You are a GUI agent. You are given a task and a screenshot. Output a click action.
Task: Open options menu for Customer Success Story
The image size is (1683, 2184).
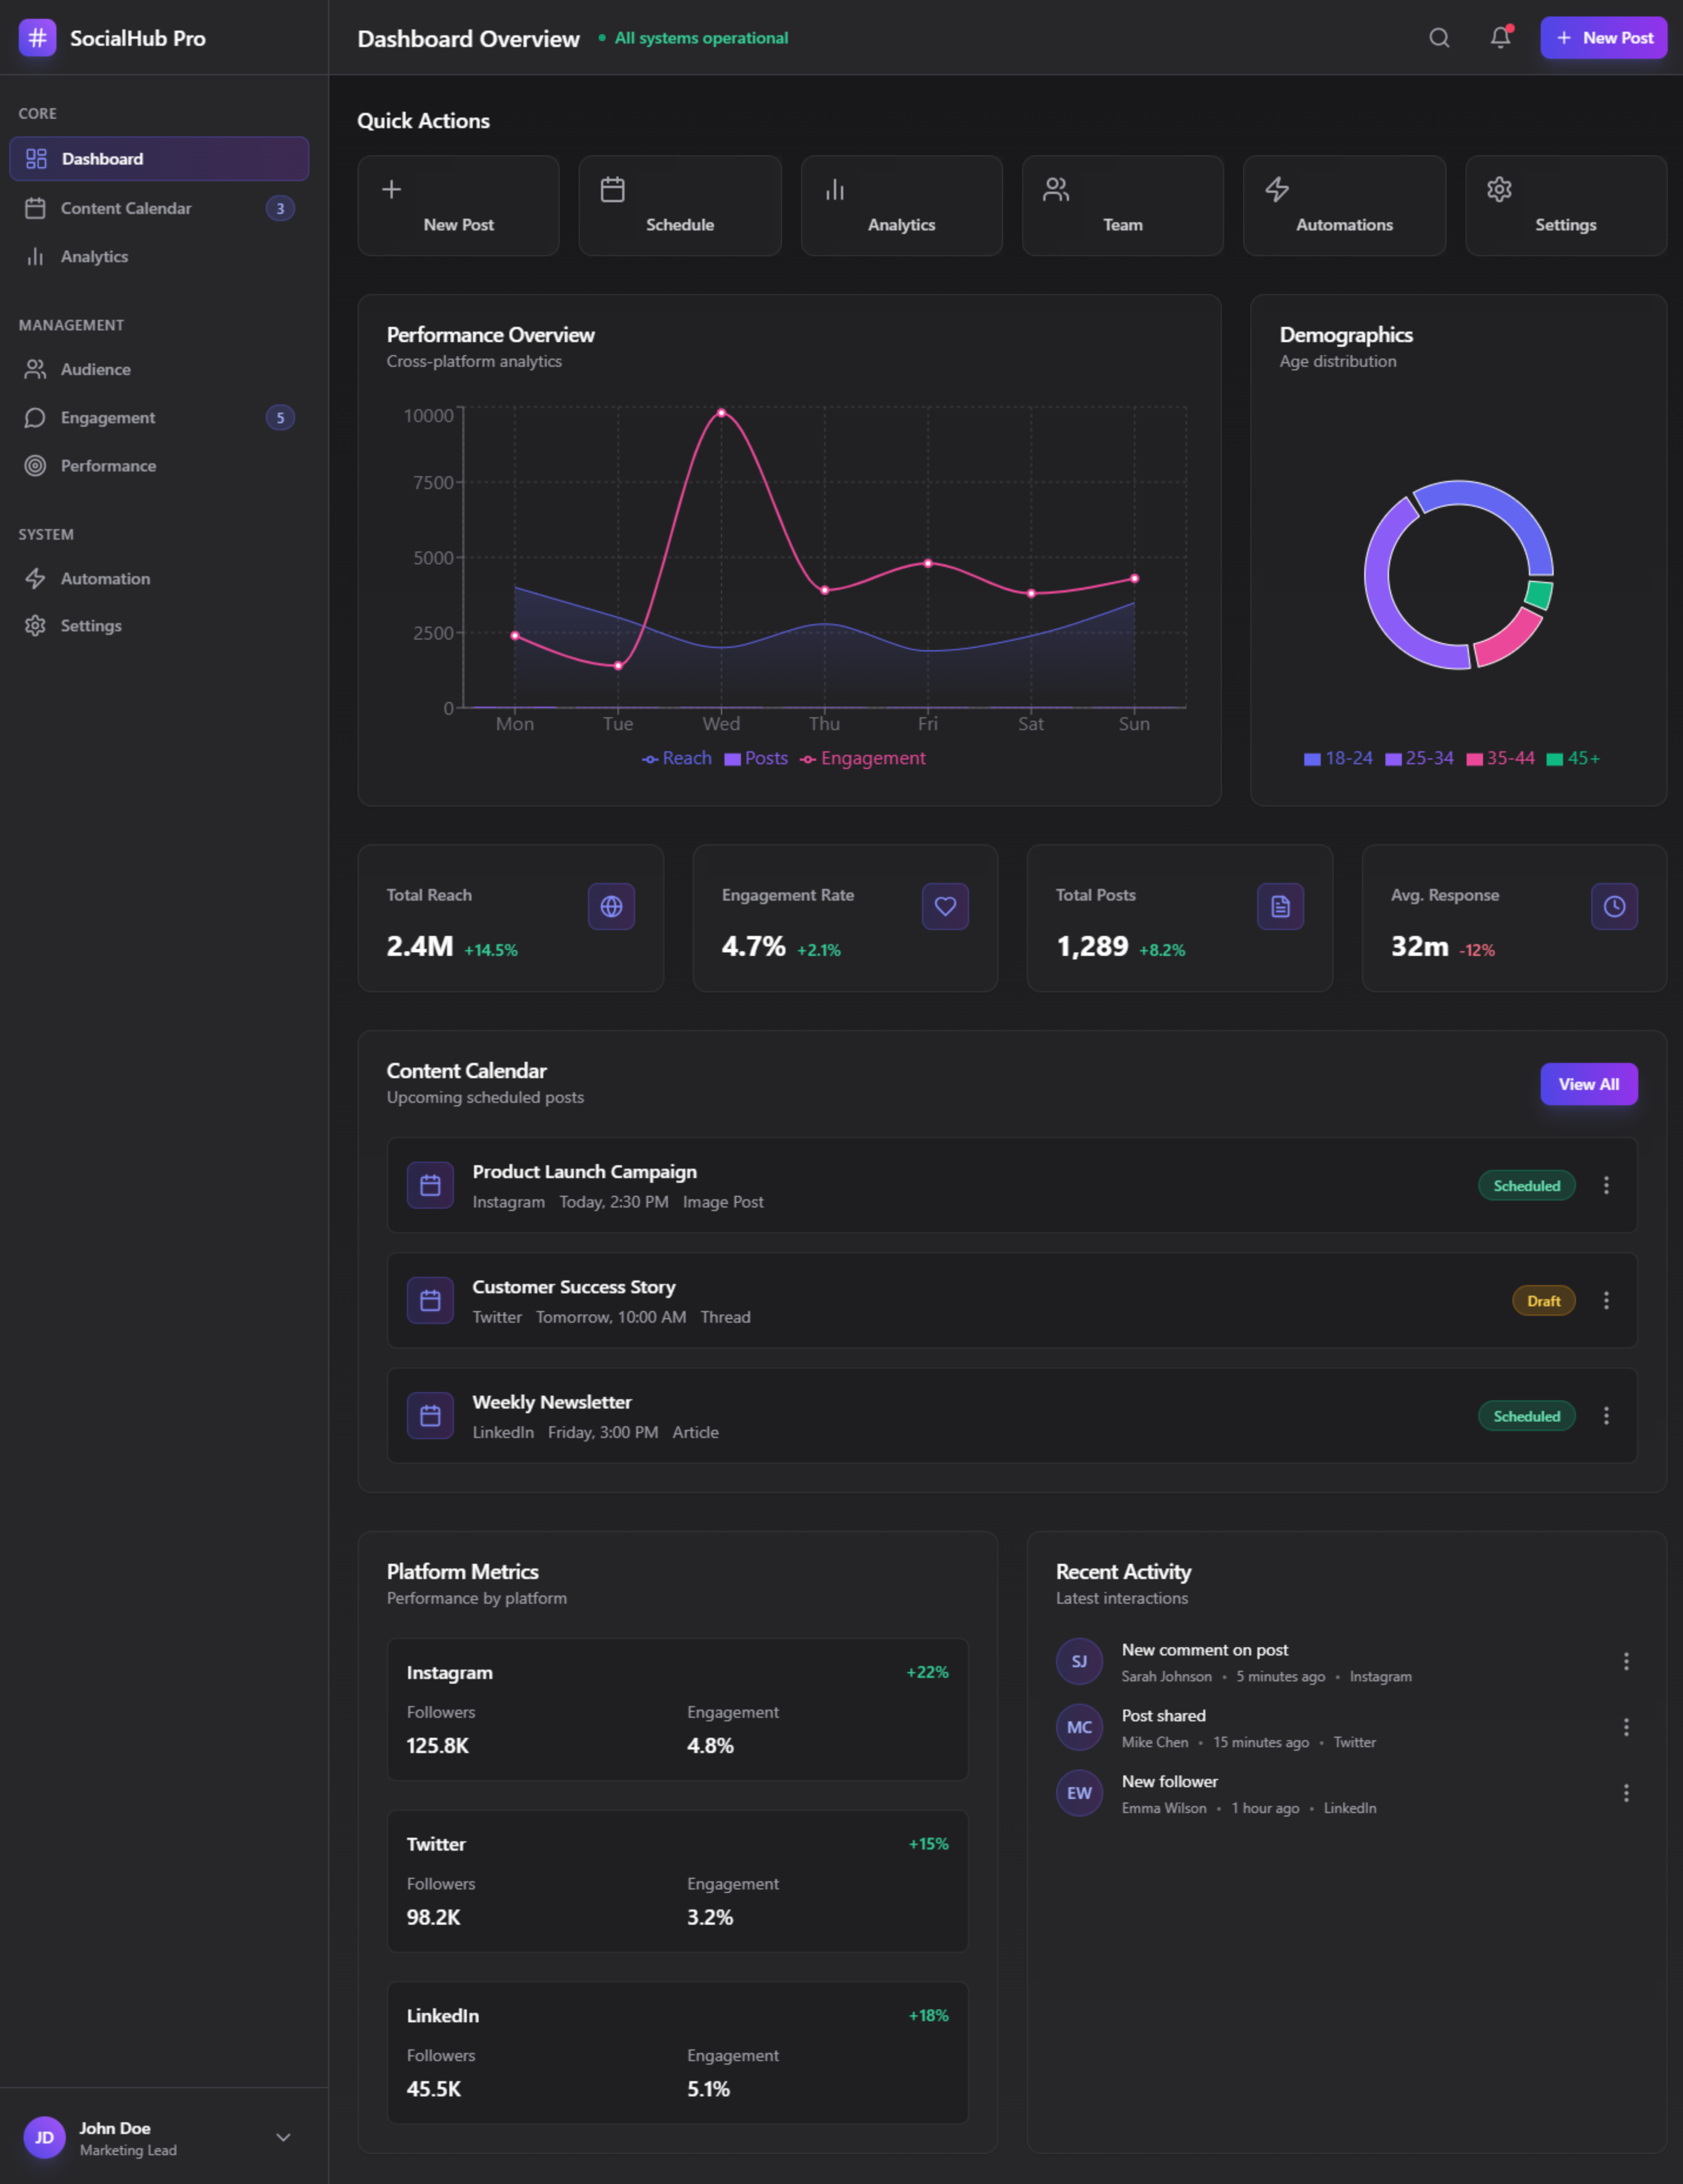point(1606,1300)
